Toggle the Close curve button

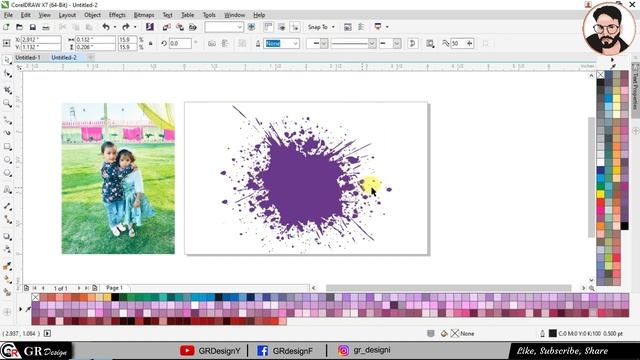[x=413, y=43]
